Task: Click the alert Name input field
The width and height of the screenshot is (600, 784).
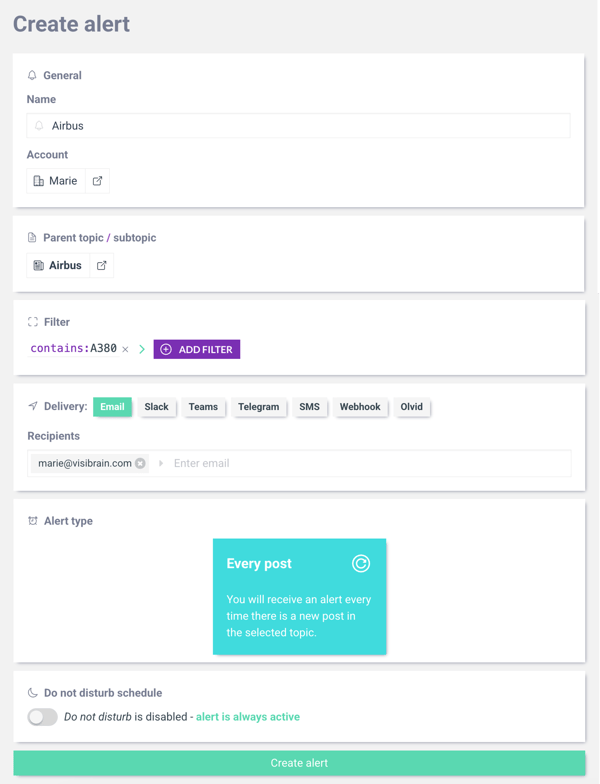Action: pyautogui.click(x=300, y=126)
